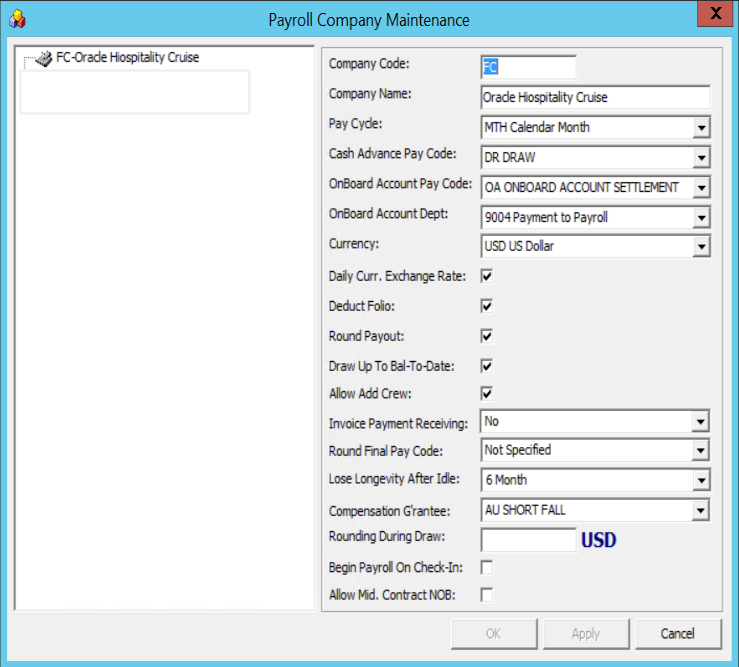739x667 pixels.
Task: Open the Compensation G'rantee dropdown
Action: tap(700, 511)
